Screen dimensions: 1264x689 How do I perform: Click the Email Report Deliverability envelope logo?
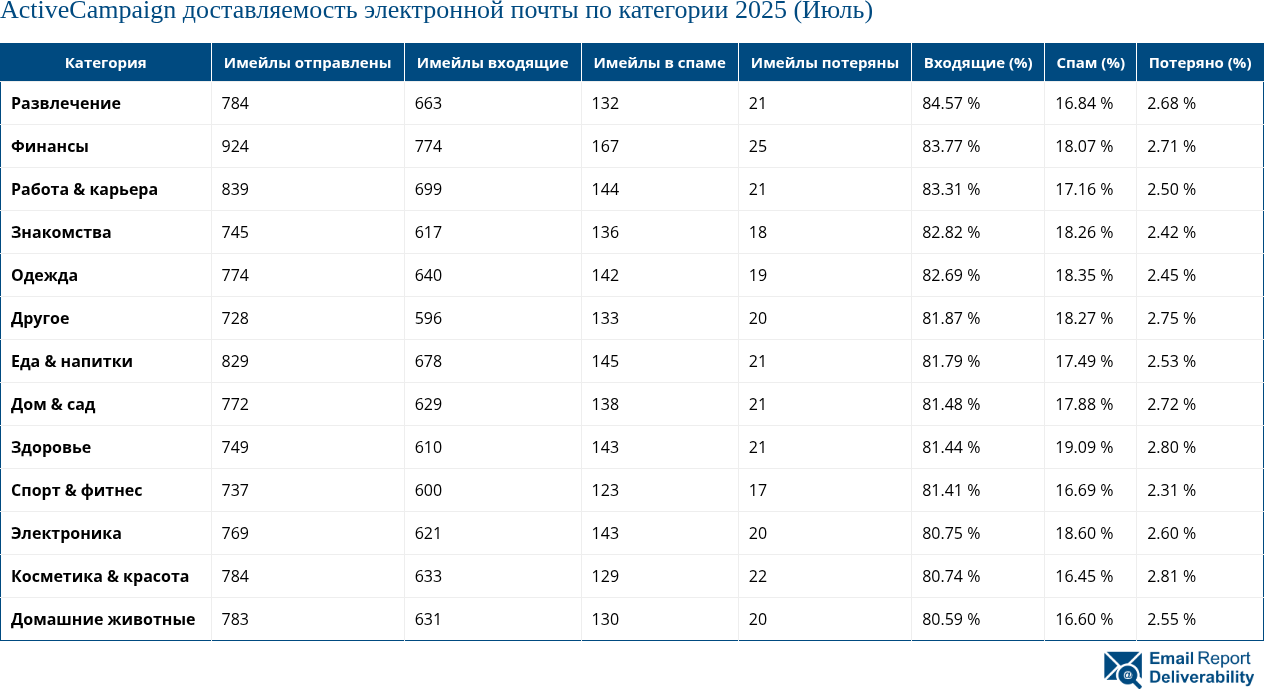tap(1122, 668)
